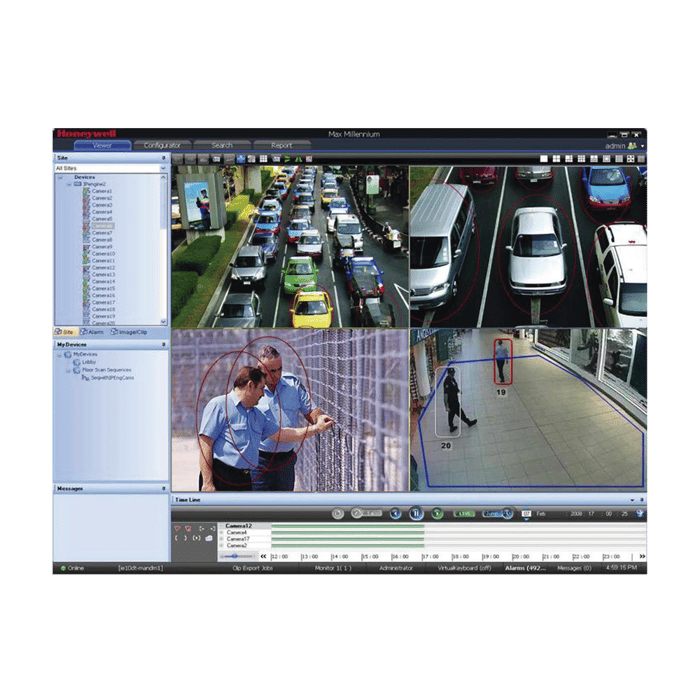Select the seventh salvo layout icon

coord(619,159)
